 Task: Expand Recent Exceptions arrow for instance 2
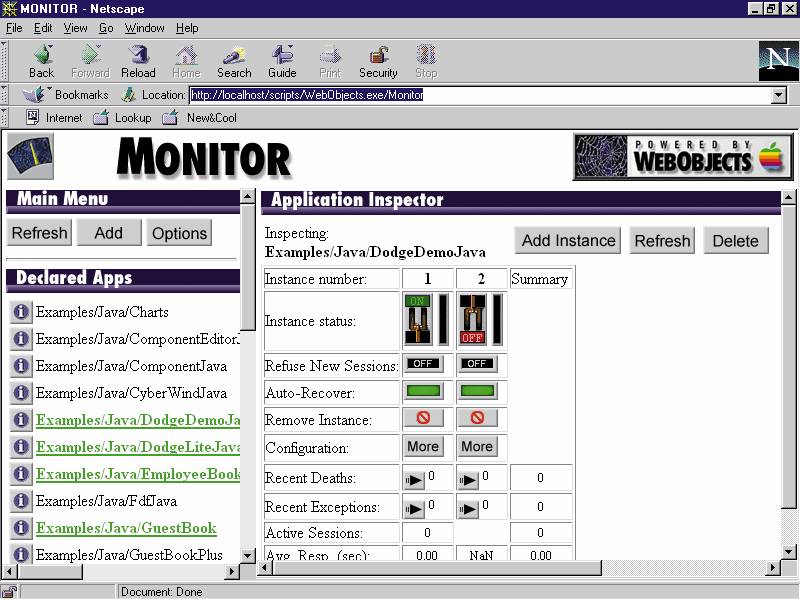[x=468, y=509]
